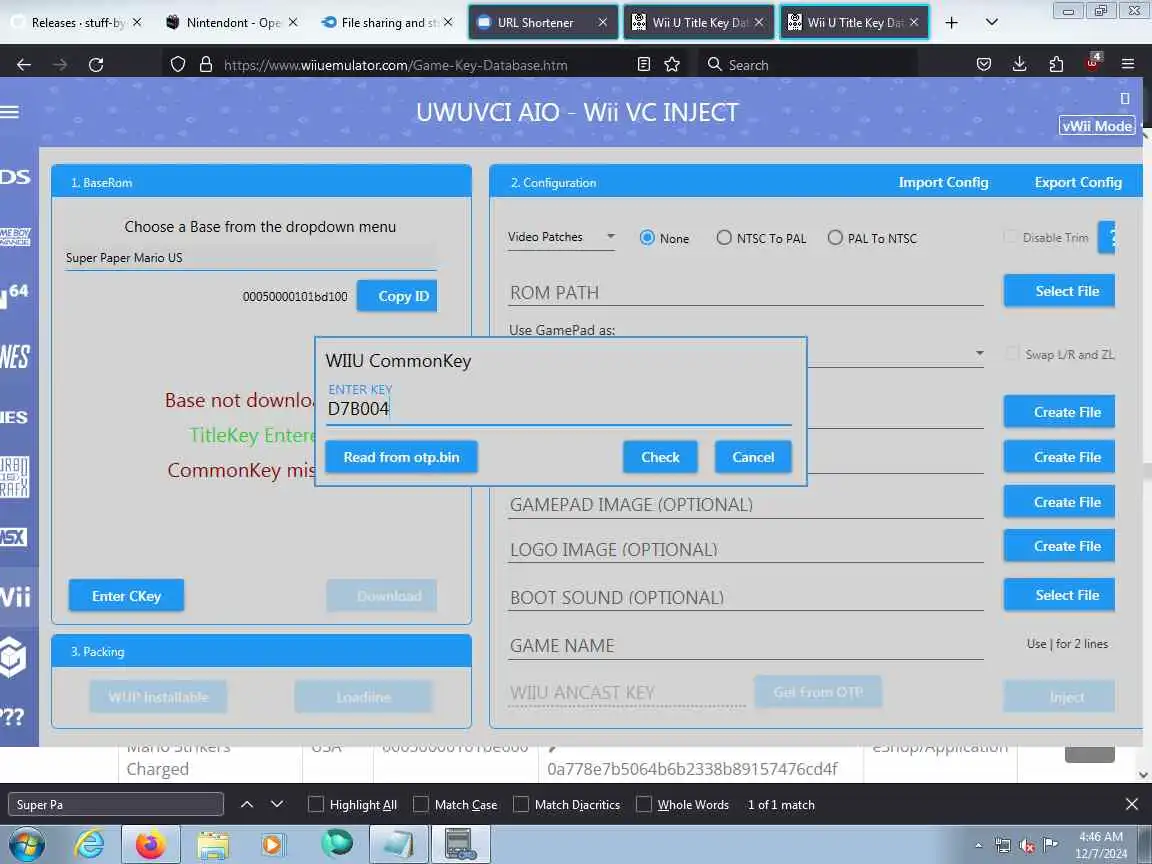Select the TurboGrafx console sidebar icon

point(15,477)
